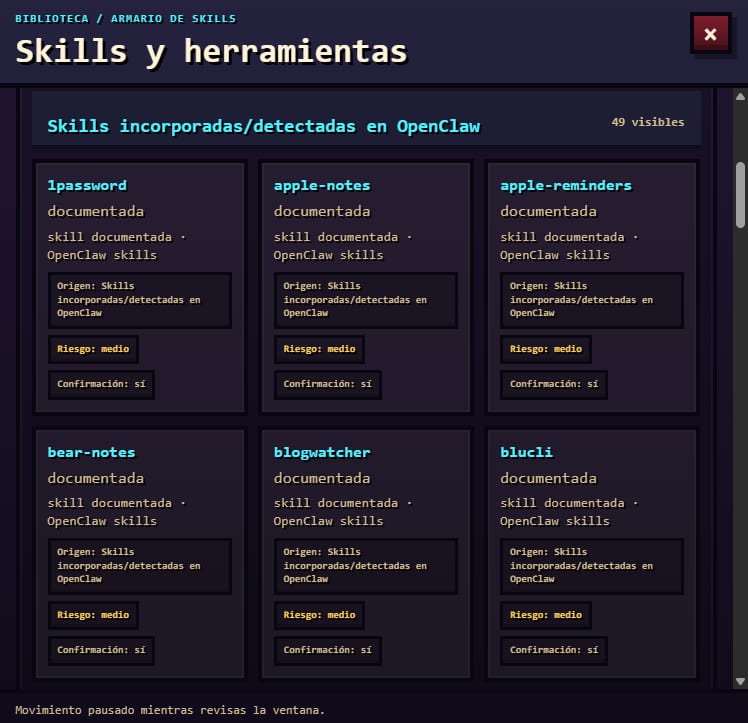Click 'documentada' status under apple-reminders
748x723 pixels.
pos(548,211)
